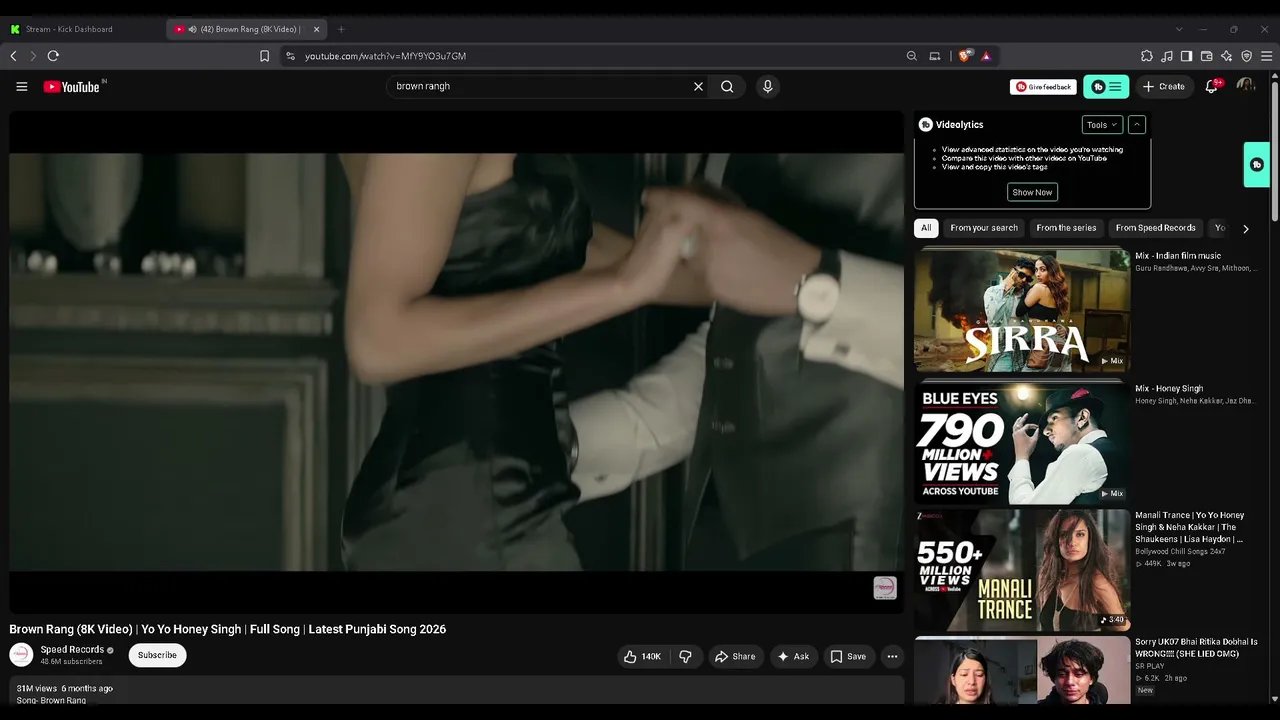Open Brave Wallet icon
Screen dimensions: 1280x720
pyautogui.click(x=1206, y=56)
